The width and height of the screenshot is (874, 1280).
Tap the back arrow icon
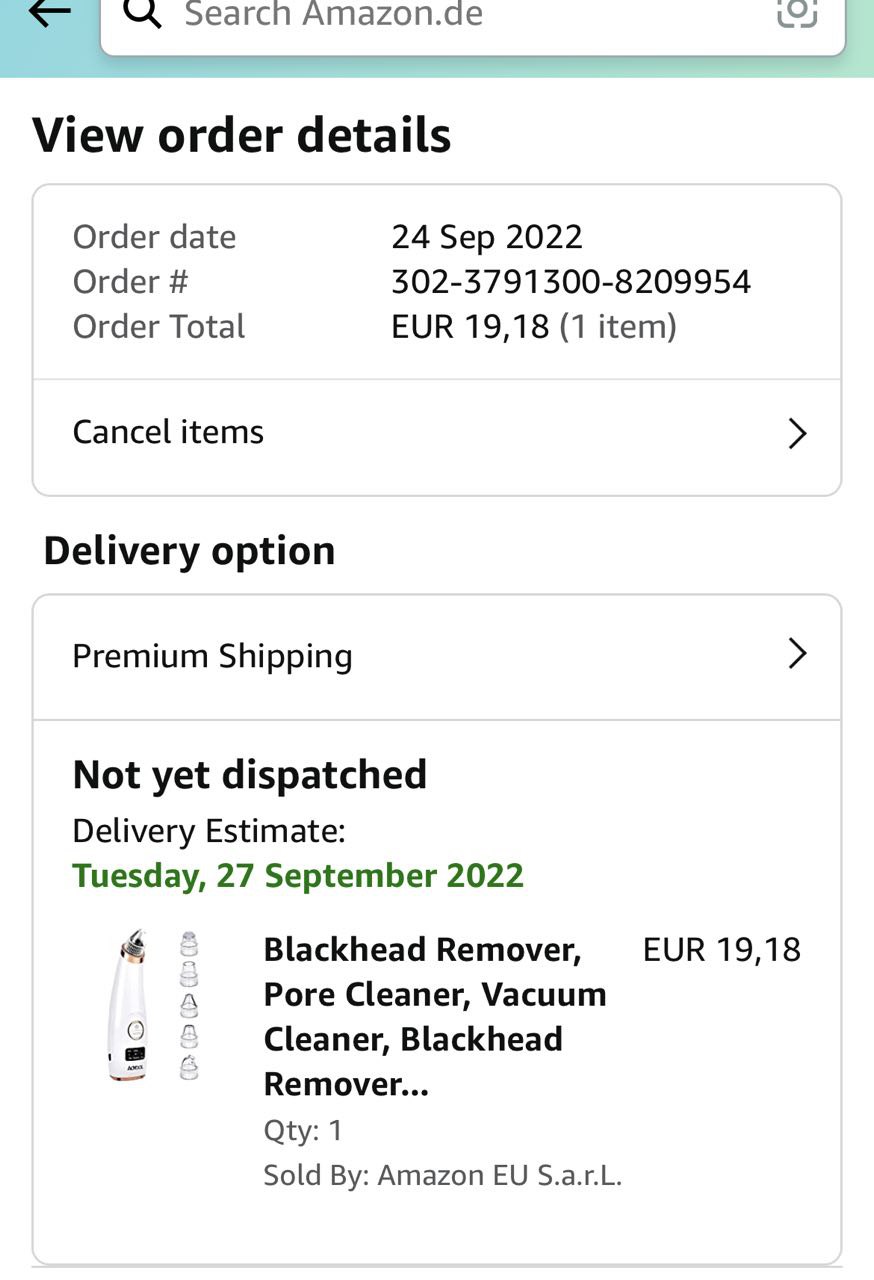click(x=50, y=12)
